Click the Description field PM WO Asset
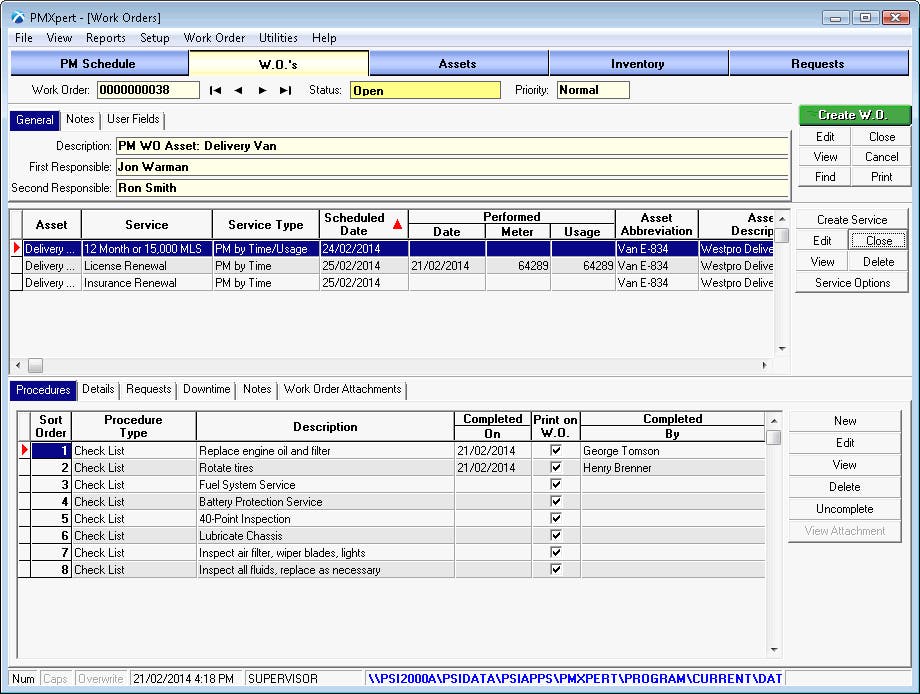The height and width of the screenshot is (694, 920). (452, 145)
